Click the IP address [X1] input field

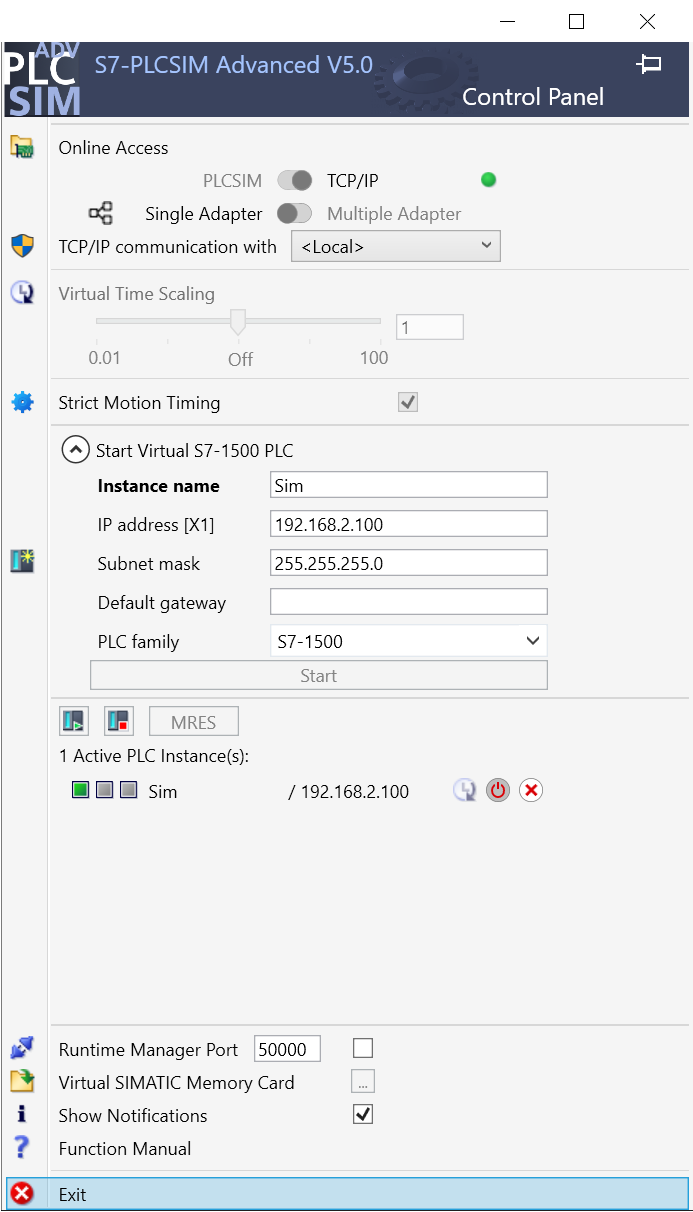coord(408,524)
